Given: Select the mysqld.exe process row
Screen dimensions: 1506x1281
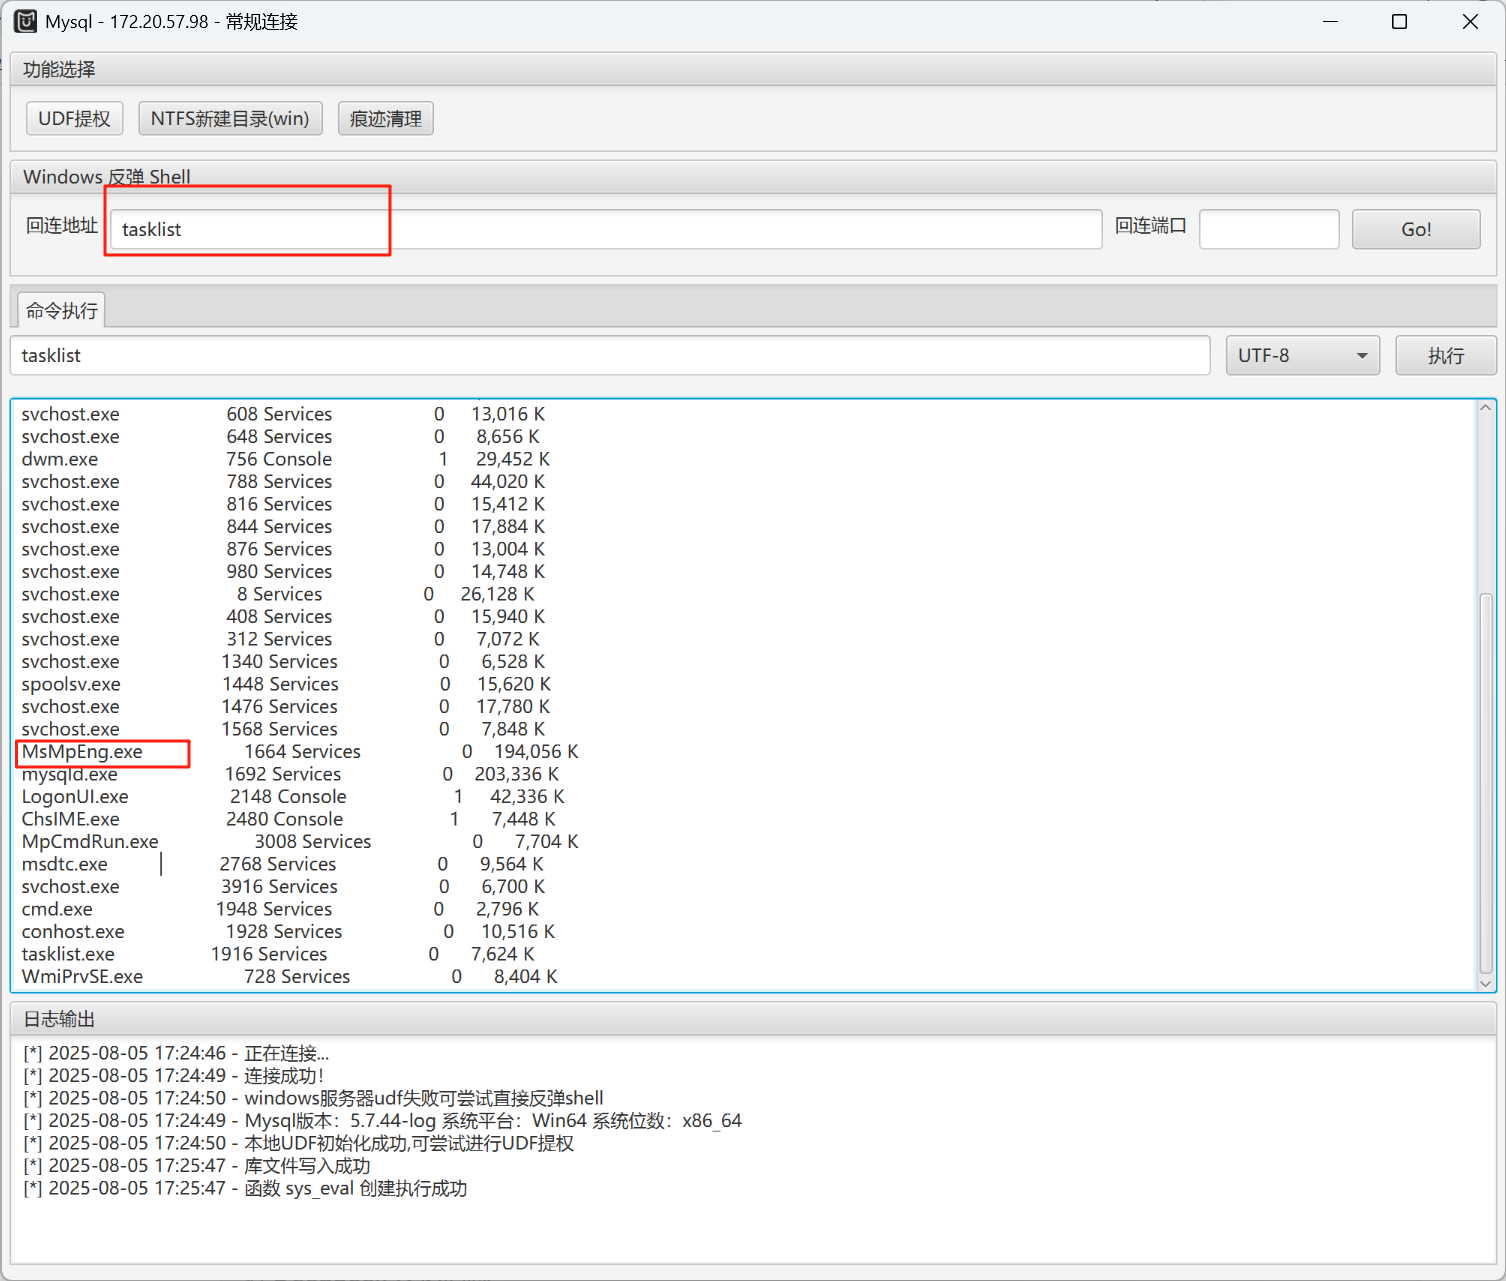Looking at the screenshot, I should (290, 774).
